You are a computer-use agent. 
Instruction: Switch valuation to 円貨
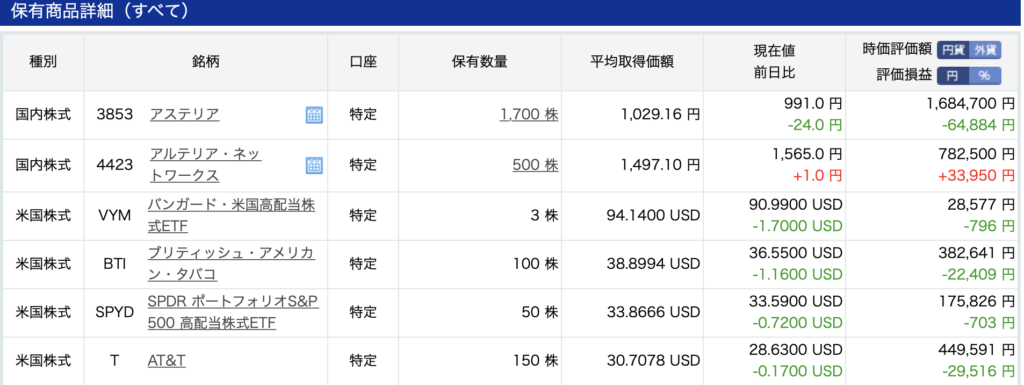point(953,50)
